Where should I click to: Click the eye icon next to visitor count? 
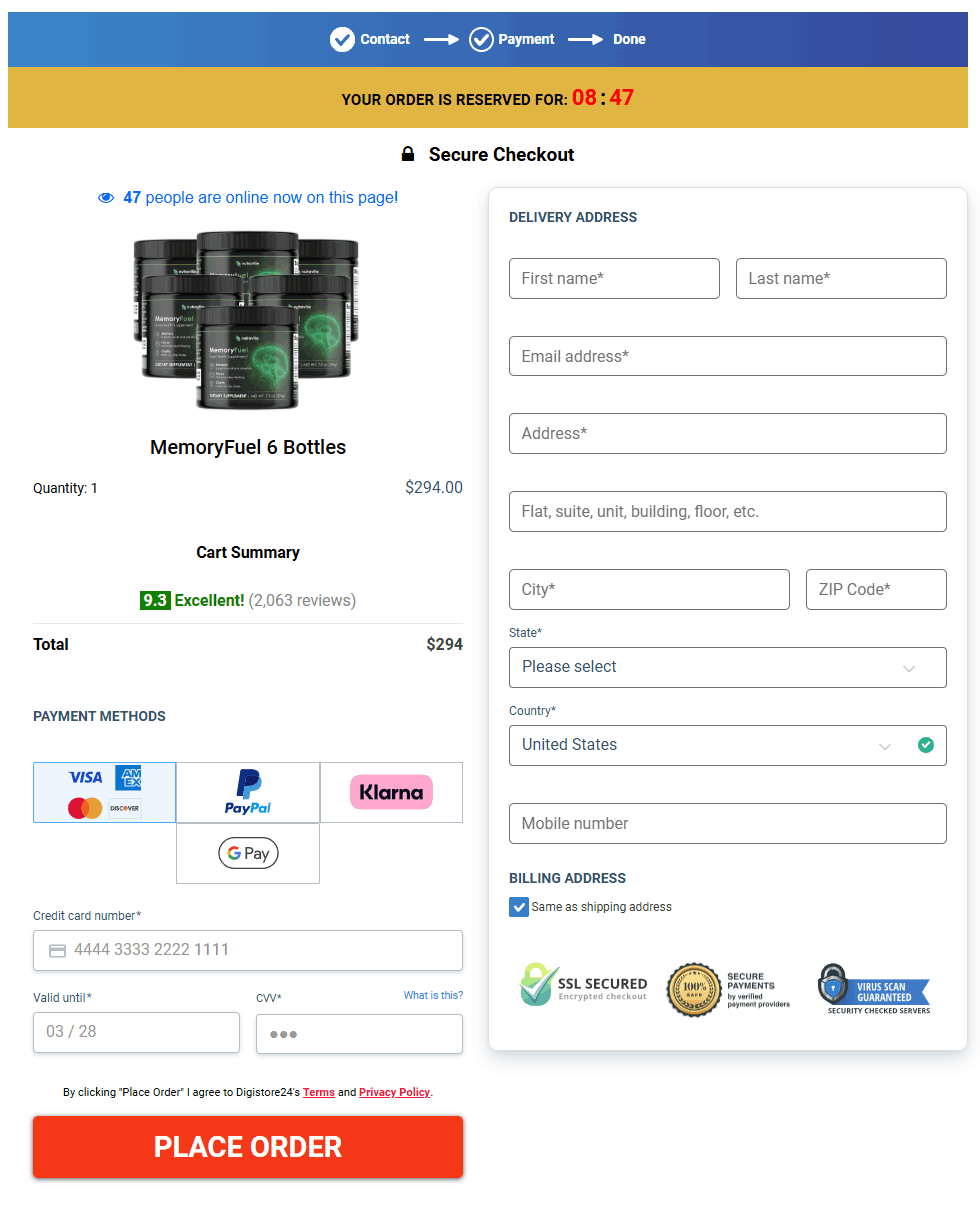tap(106, 197)
